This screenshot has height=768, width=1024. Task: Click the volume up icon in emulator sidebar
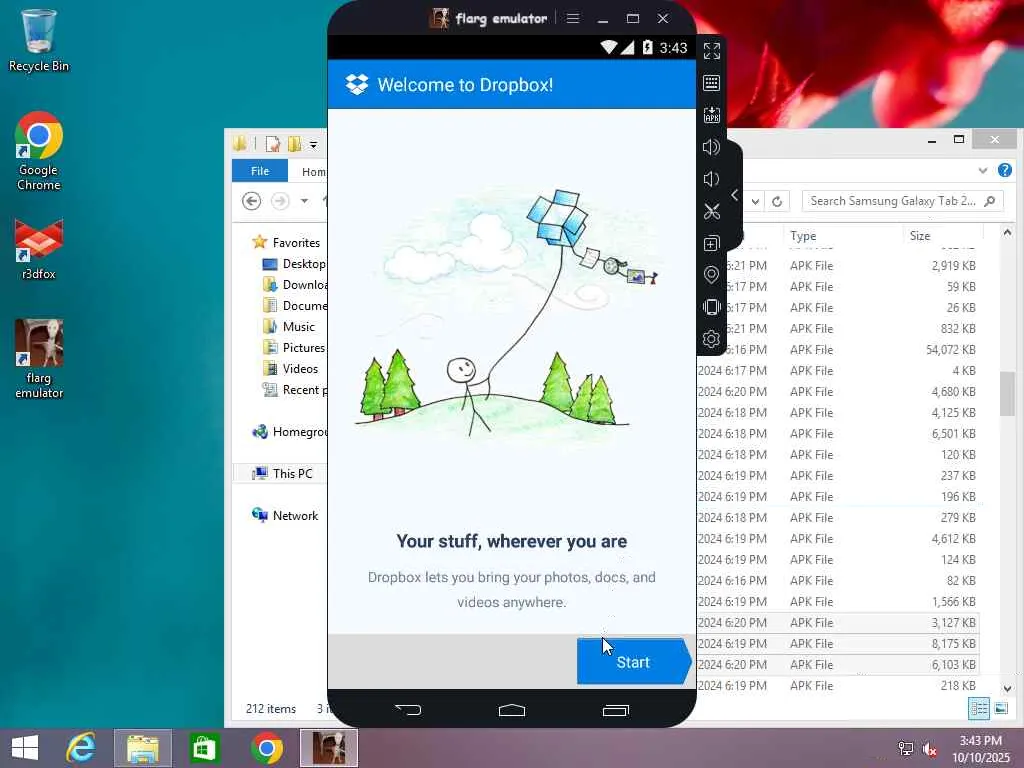click(x=711, y=147)
